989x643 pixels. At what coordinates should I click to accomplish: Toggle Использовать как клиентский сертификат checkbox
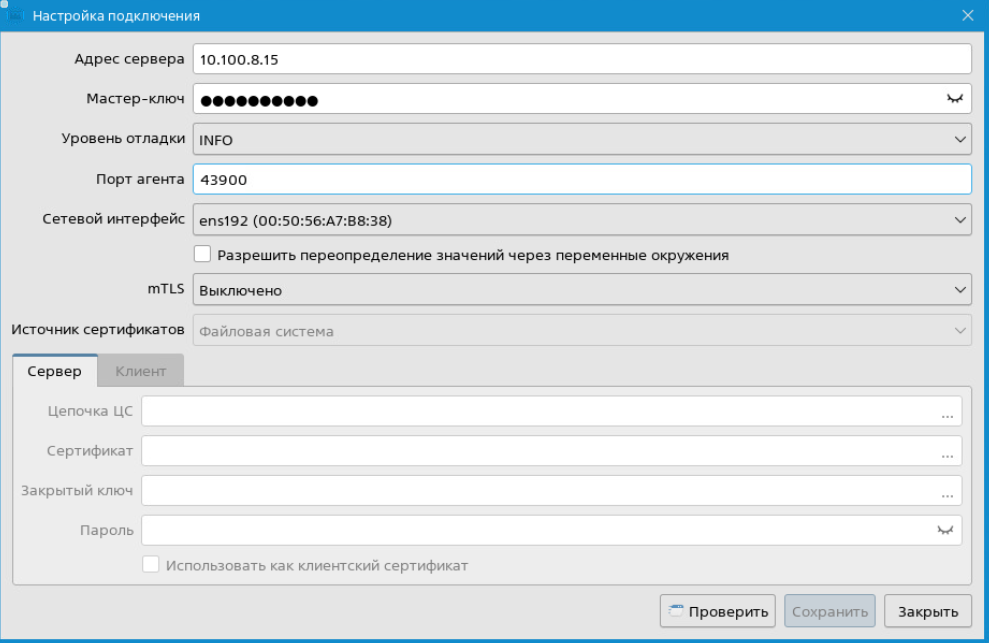tap(151, 564)
